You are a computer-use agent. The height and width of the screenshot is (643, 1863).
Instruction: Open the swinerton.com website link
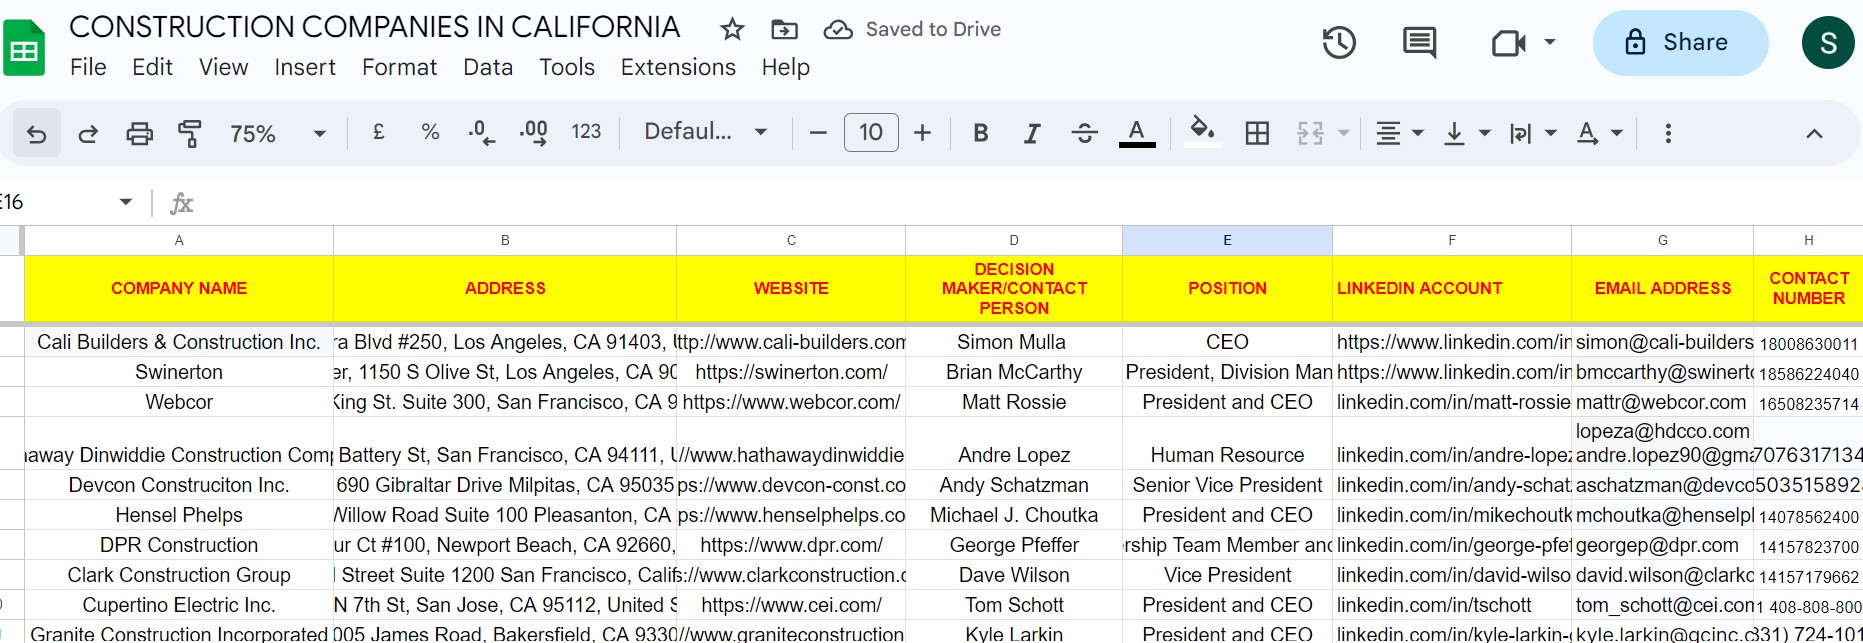click(x=791, y=372)
